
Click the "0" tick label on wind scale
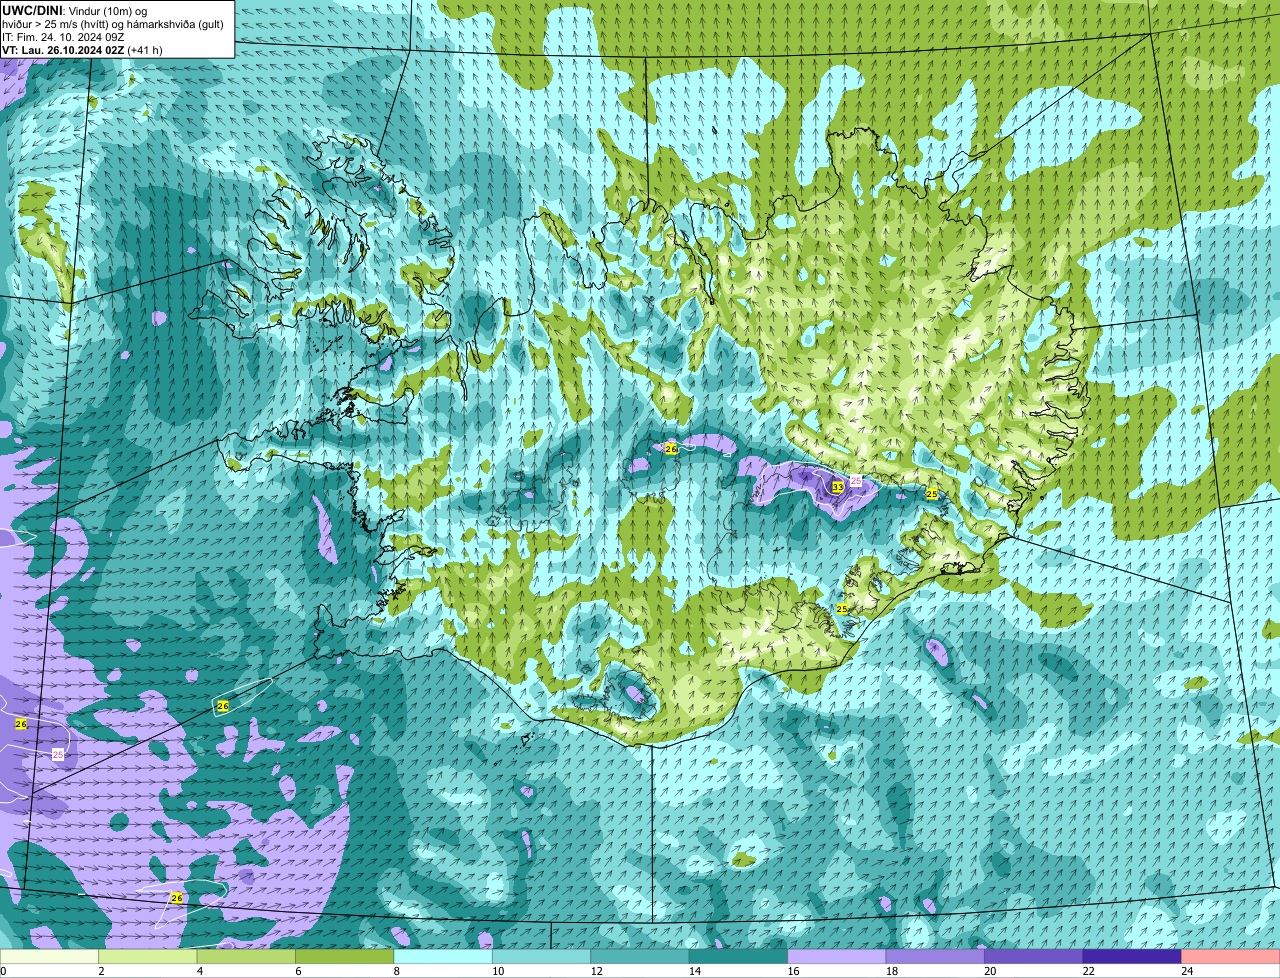pos(4,971)
